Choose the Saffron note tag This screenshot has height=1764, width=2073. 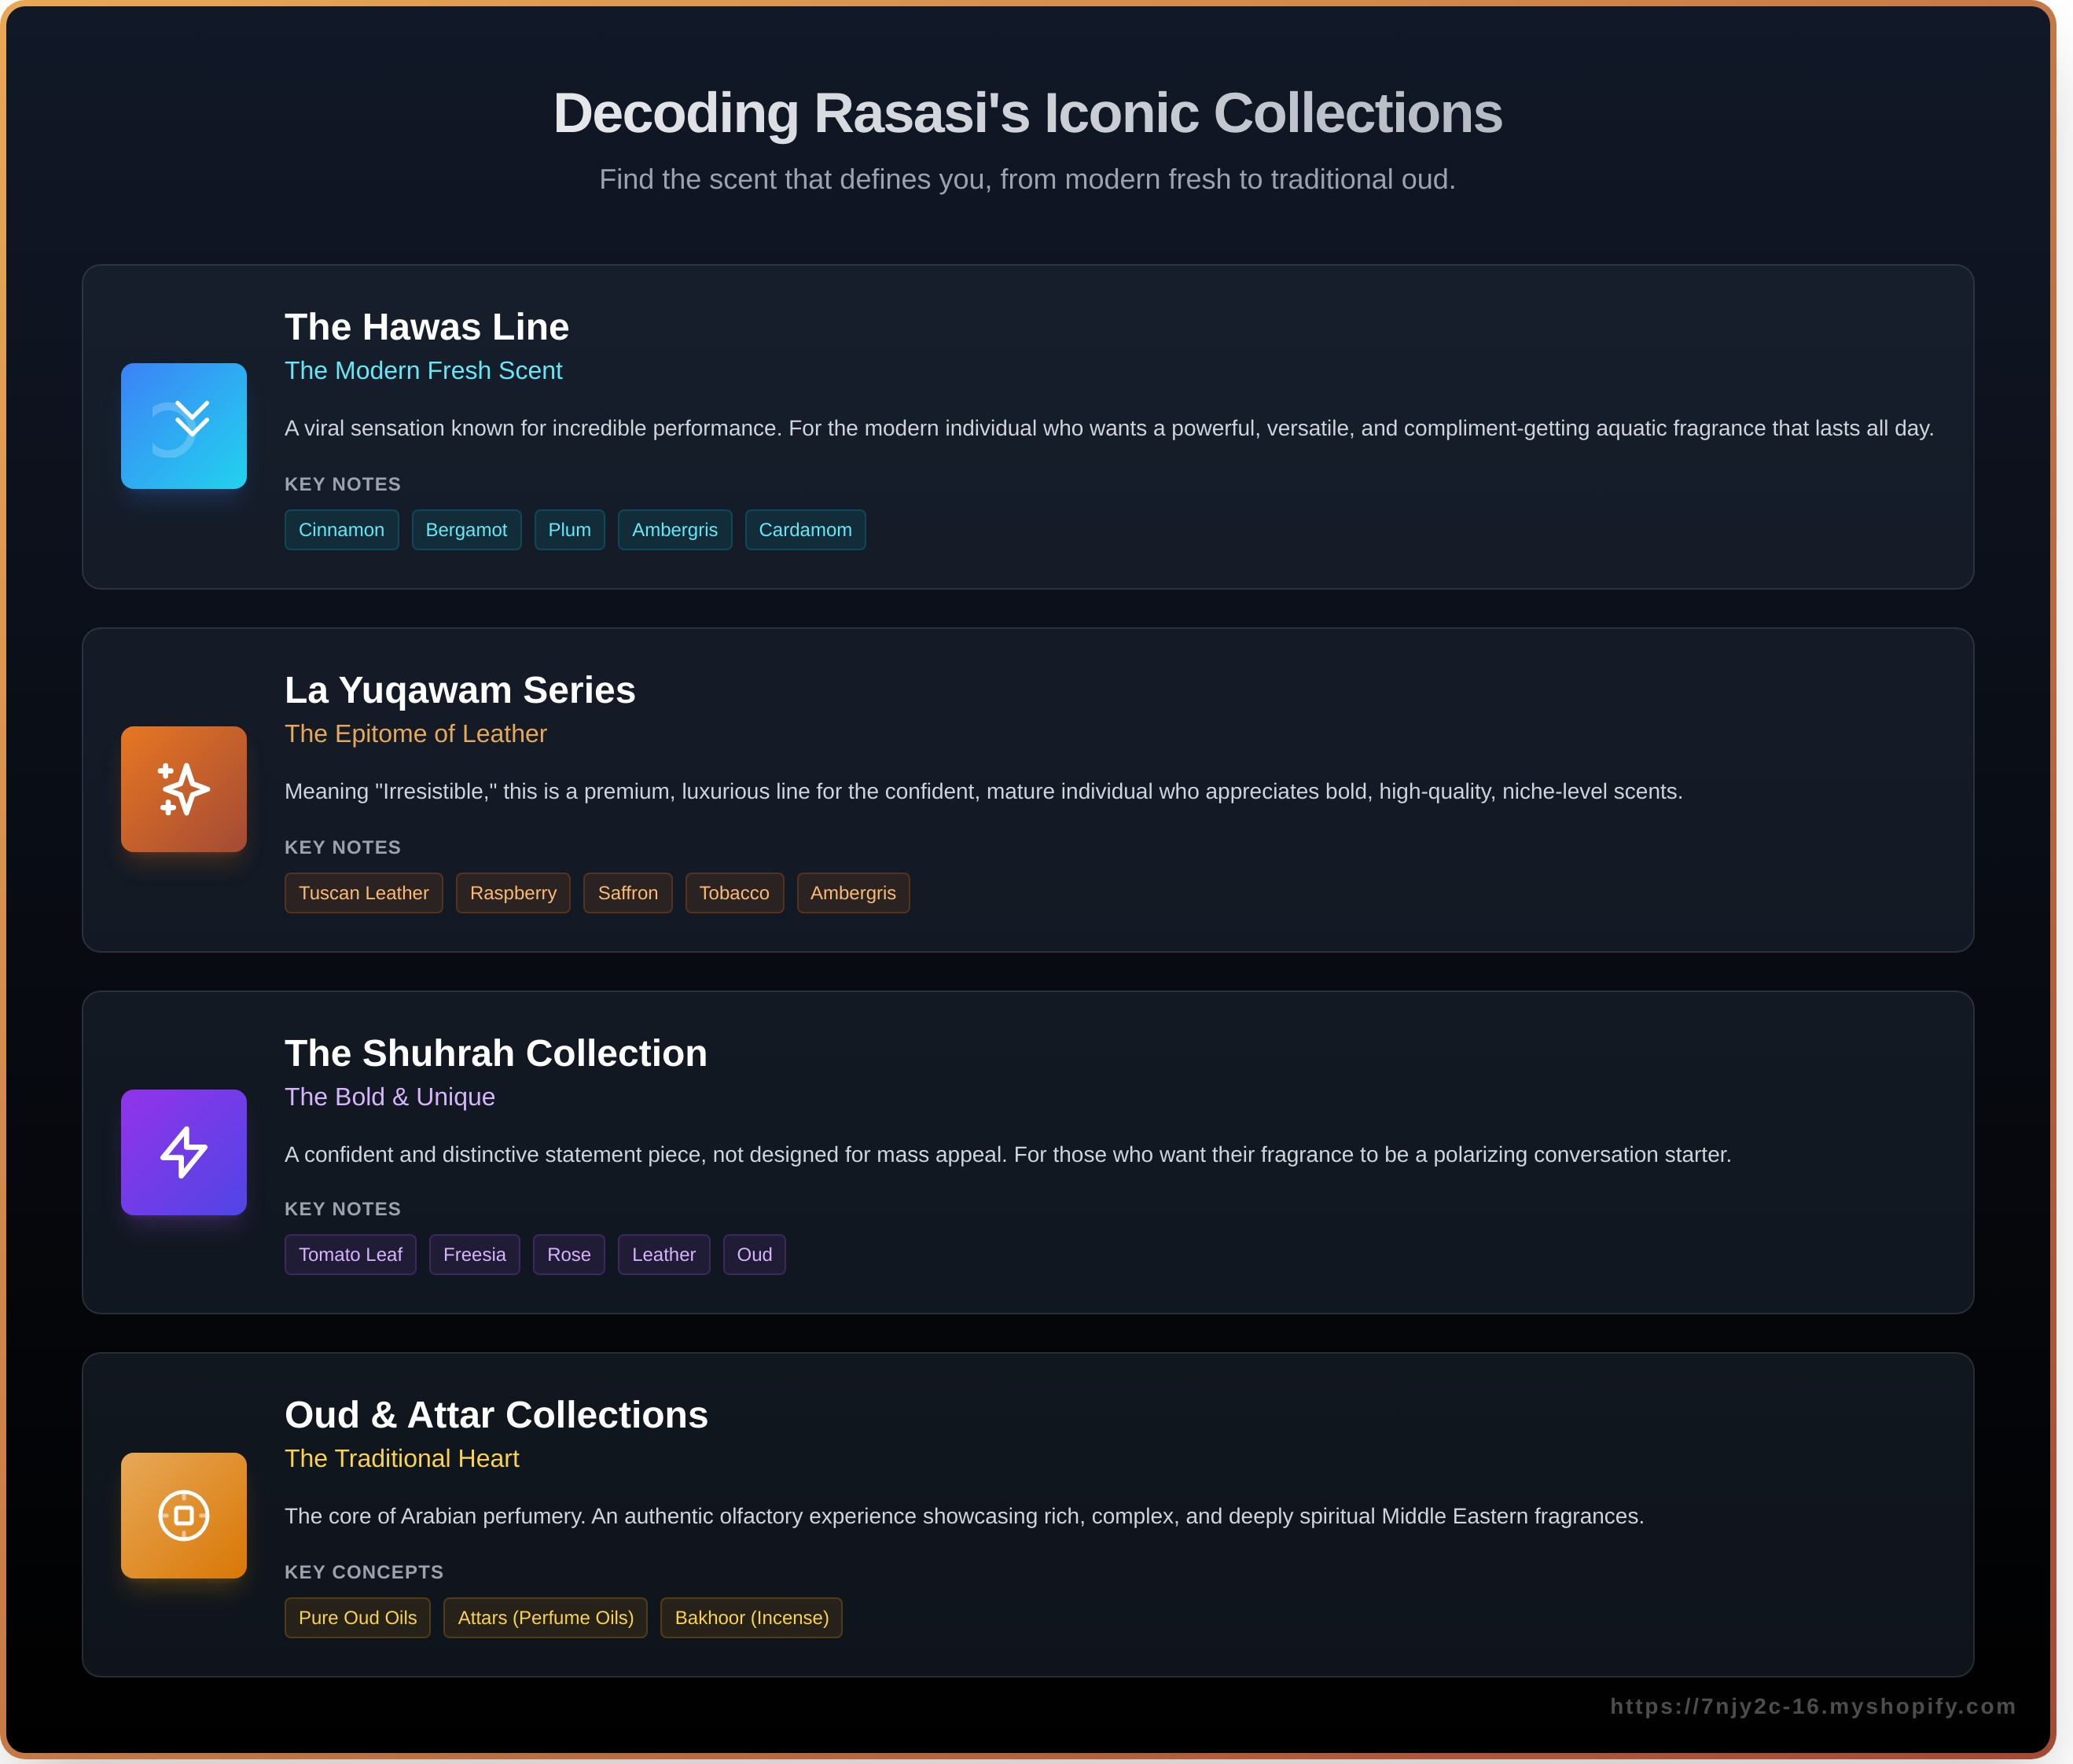click(x=627, y=893)
